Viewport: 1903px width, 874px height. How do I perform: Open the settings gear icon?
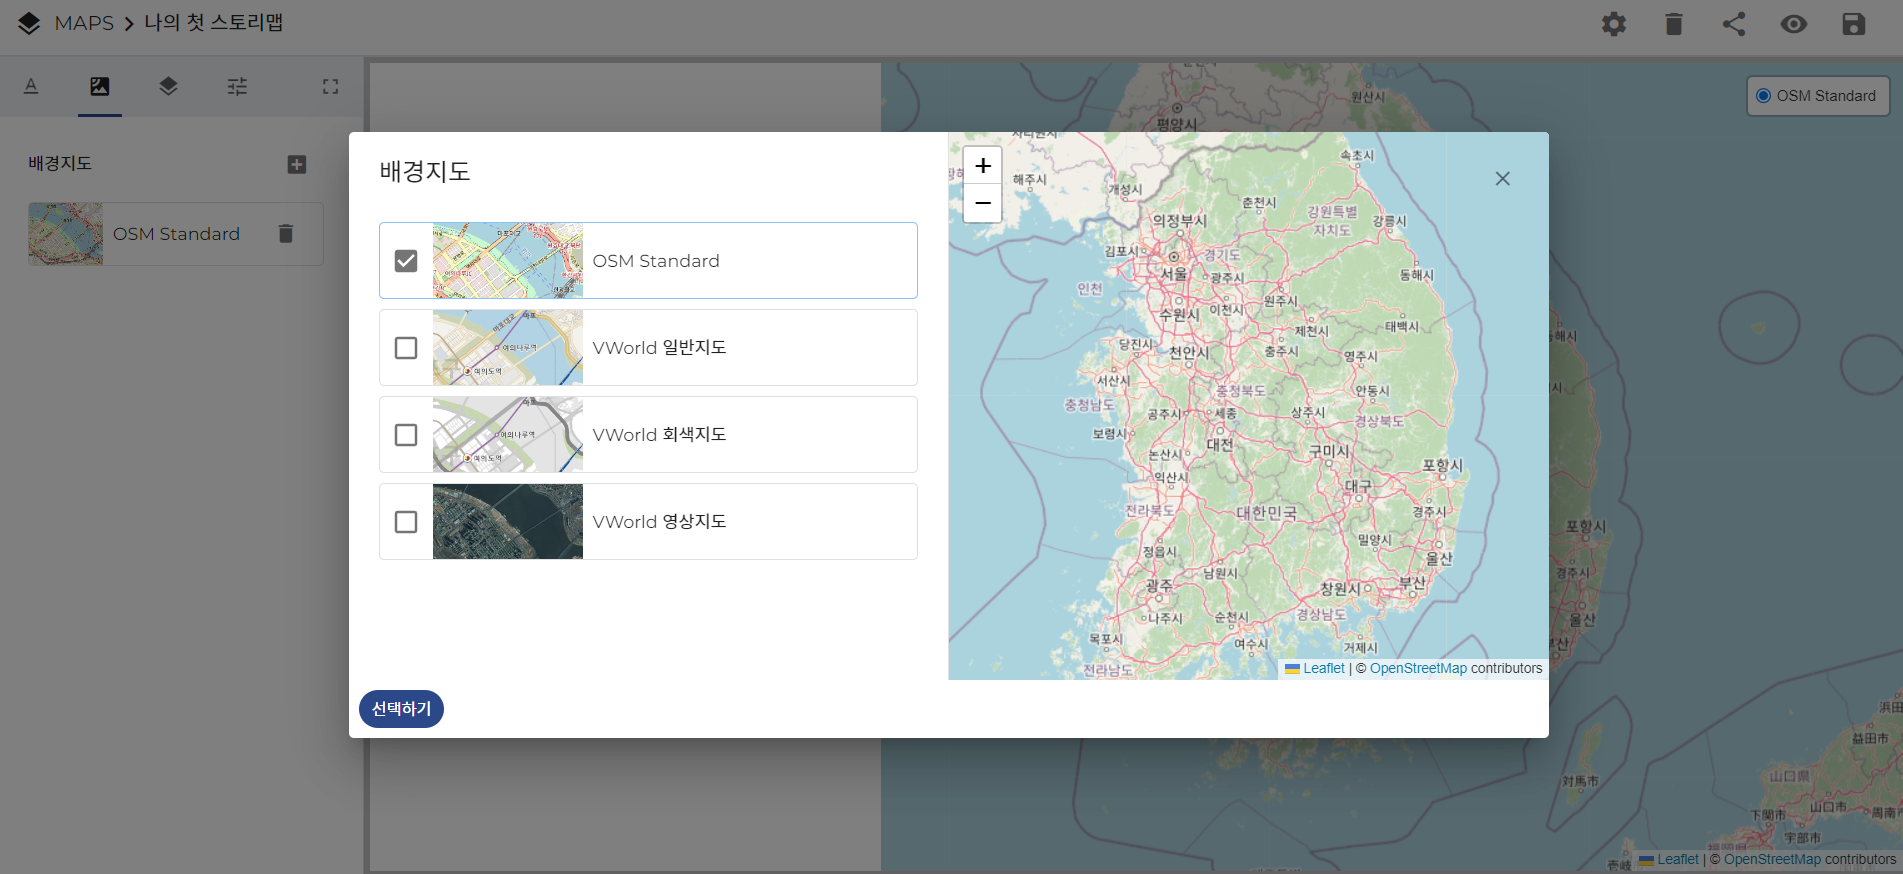pyautogui.click(x=1613, y=24)
